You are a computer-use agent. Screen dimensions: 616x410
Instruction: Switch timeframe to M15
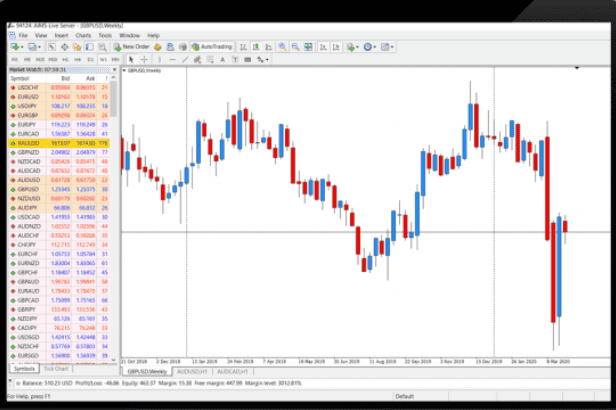[40, 59]
